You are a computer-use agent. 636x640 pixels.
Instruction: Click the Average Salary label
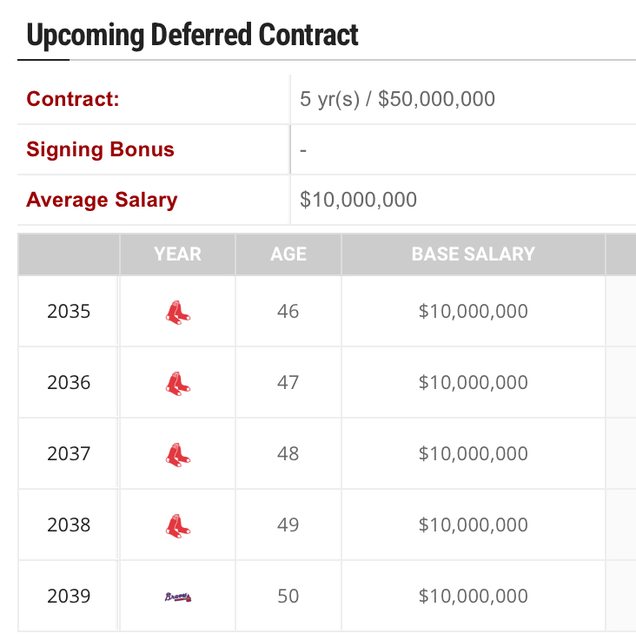[102, 200]
